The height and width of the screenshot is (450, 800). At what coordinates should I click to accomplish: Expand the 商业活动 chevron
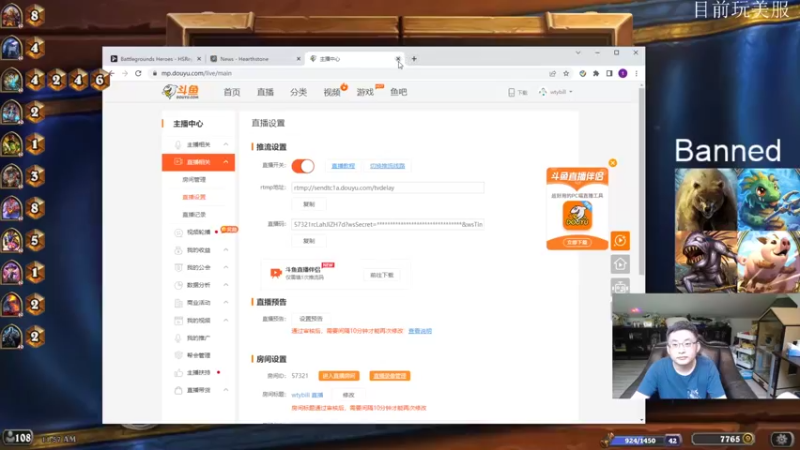[226, 303]
